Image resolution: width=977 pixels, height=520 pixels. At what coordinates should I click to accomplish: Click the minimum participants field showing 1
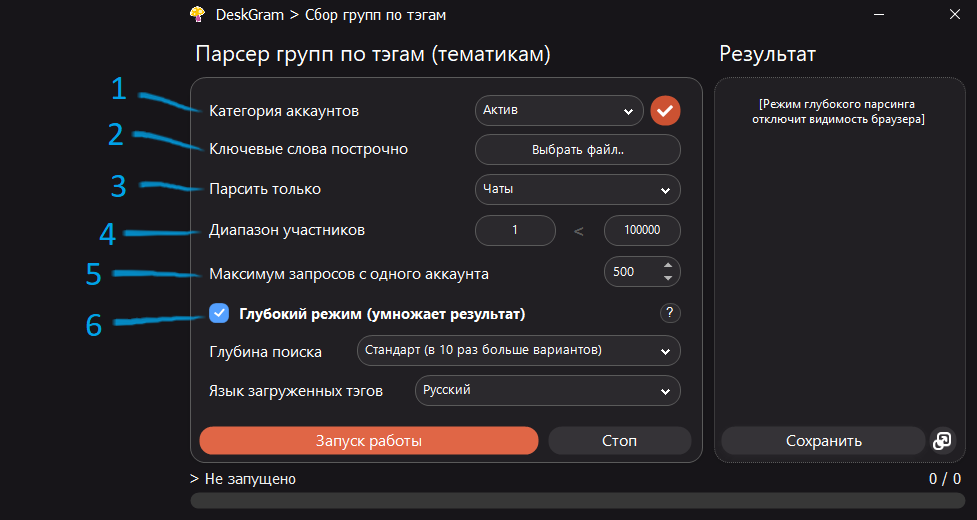click(515, 230)
